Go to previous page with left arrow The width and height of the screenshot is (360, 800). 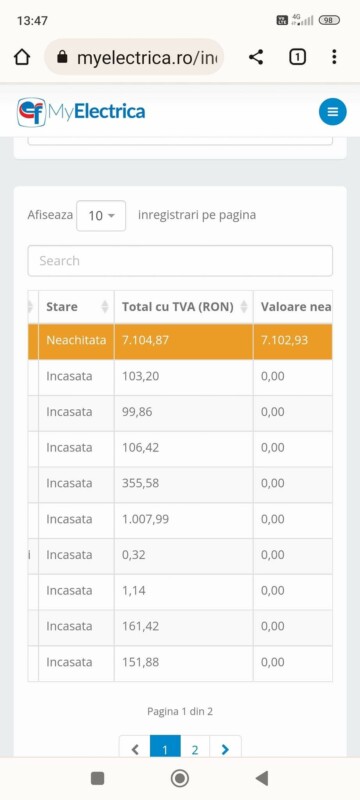pyautogui.click(x=135, y=749)
